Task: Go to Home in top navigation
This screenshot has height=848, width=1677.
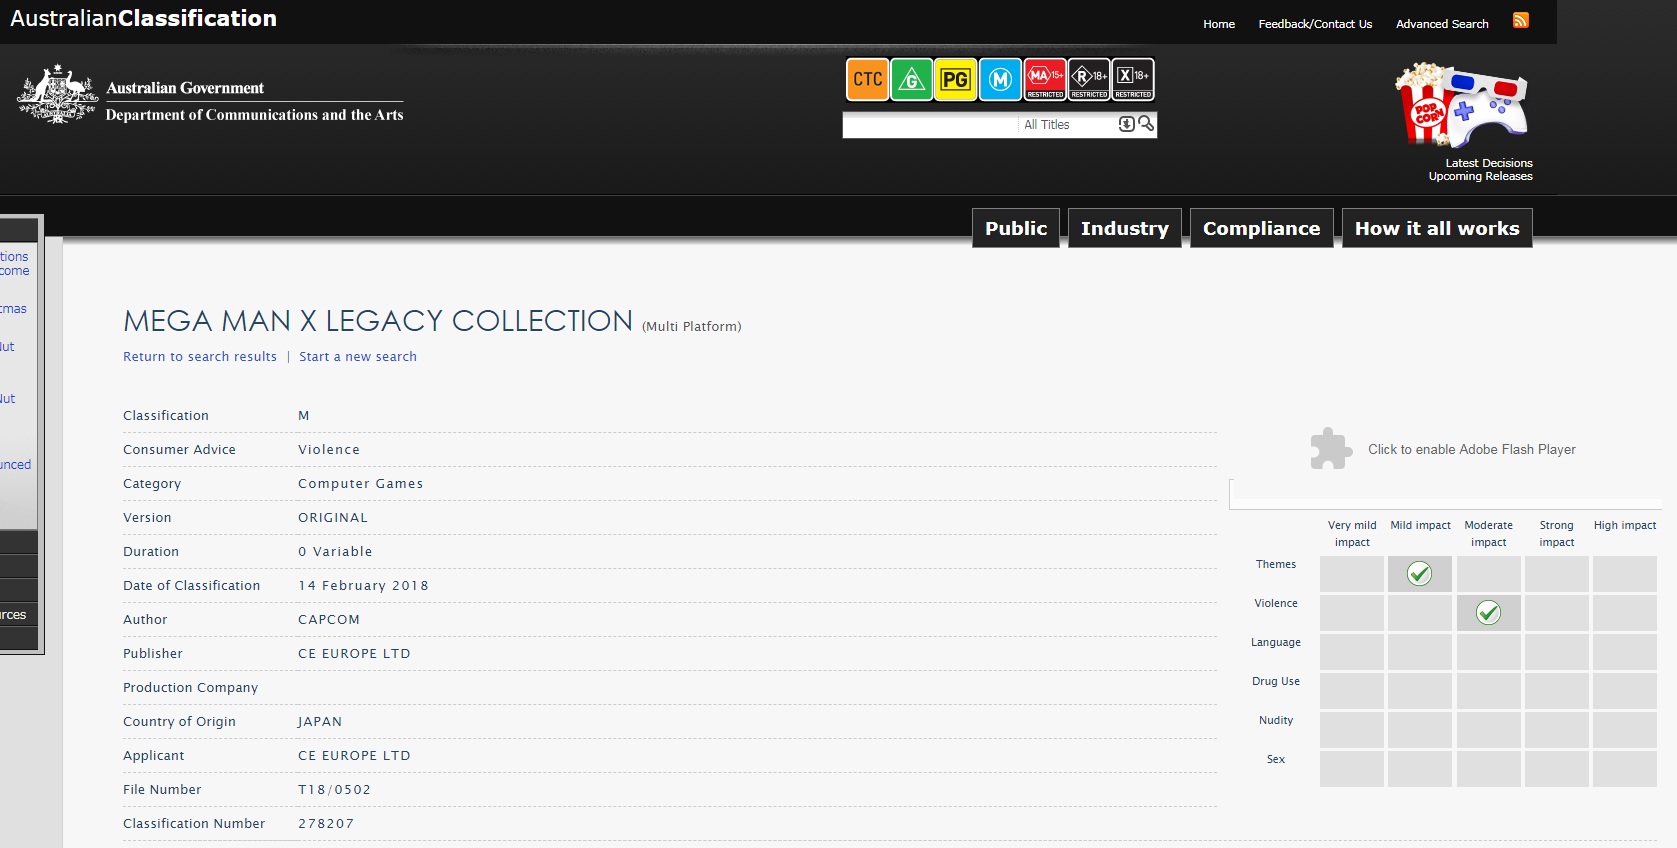Action: coord(1219,24)
